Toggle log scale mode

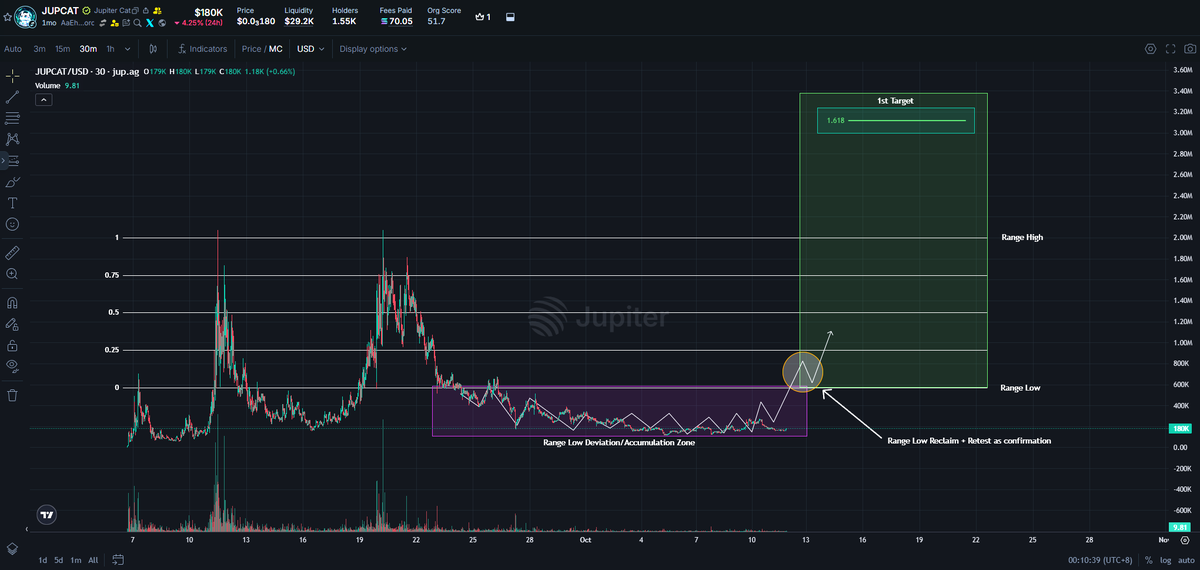pos(1165,560)
